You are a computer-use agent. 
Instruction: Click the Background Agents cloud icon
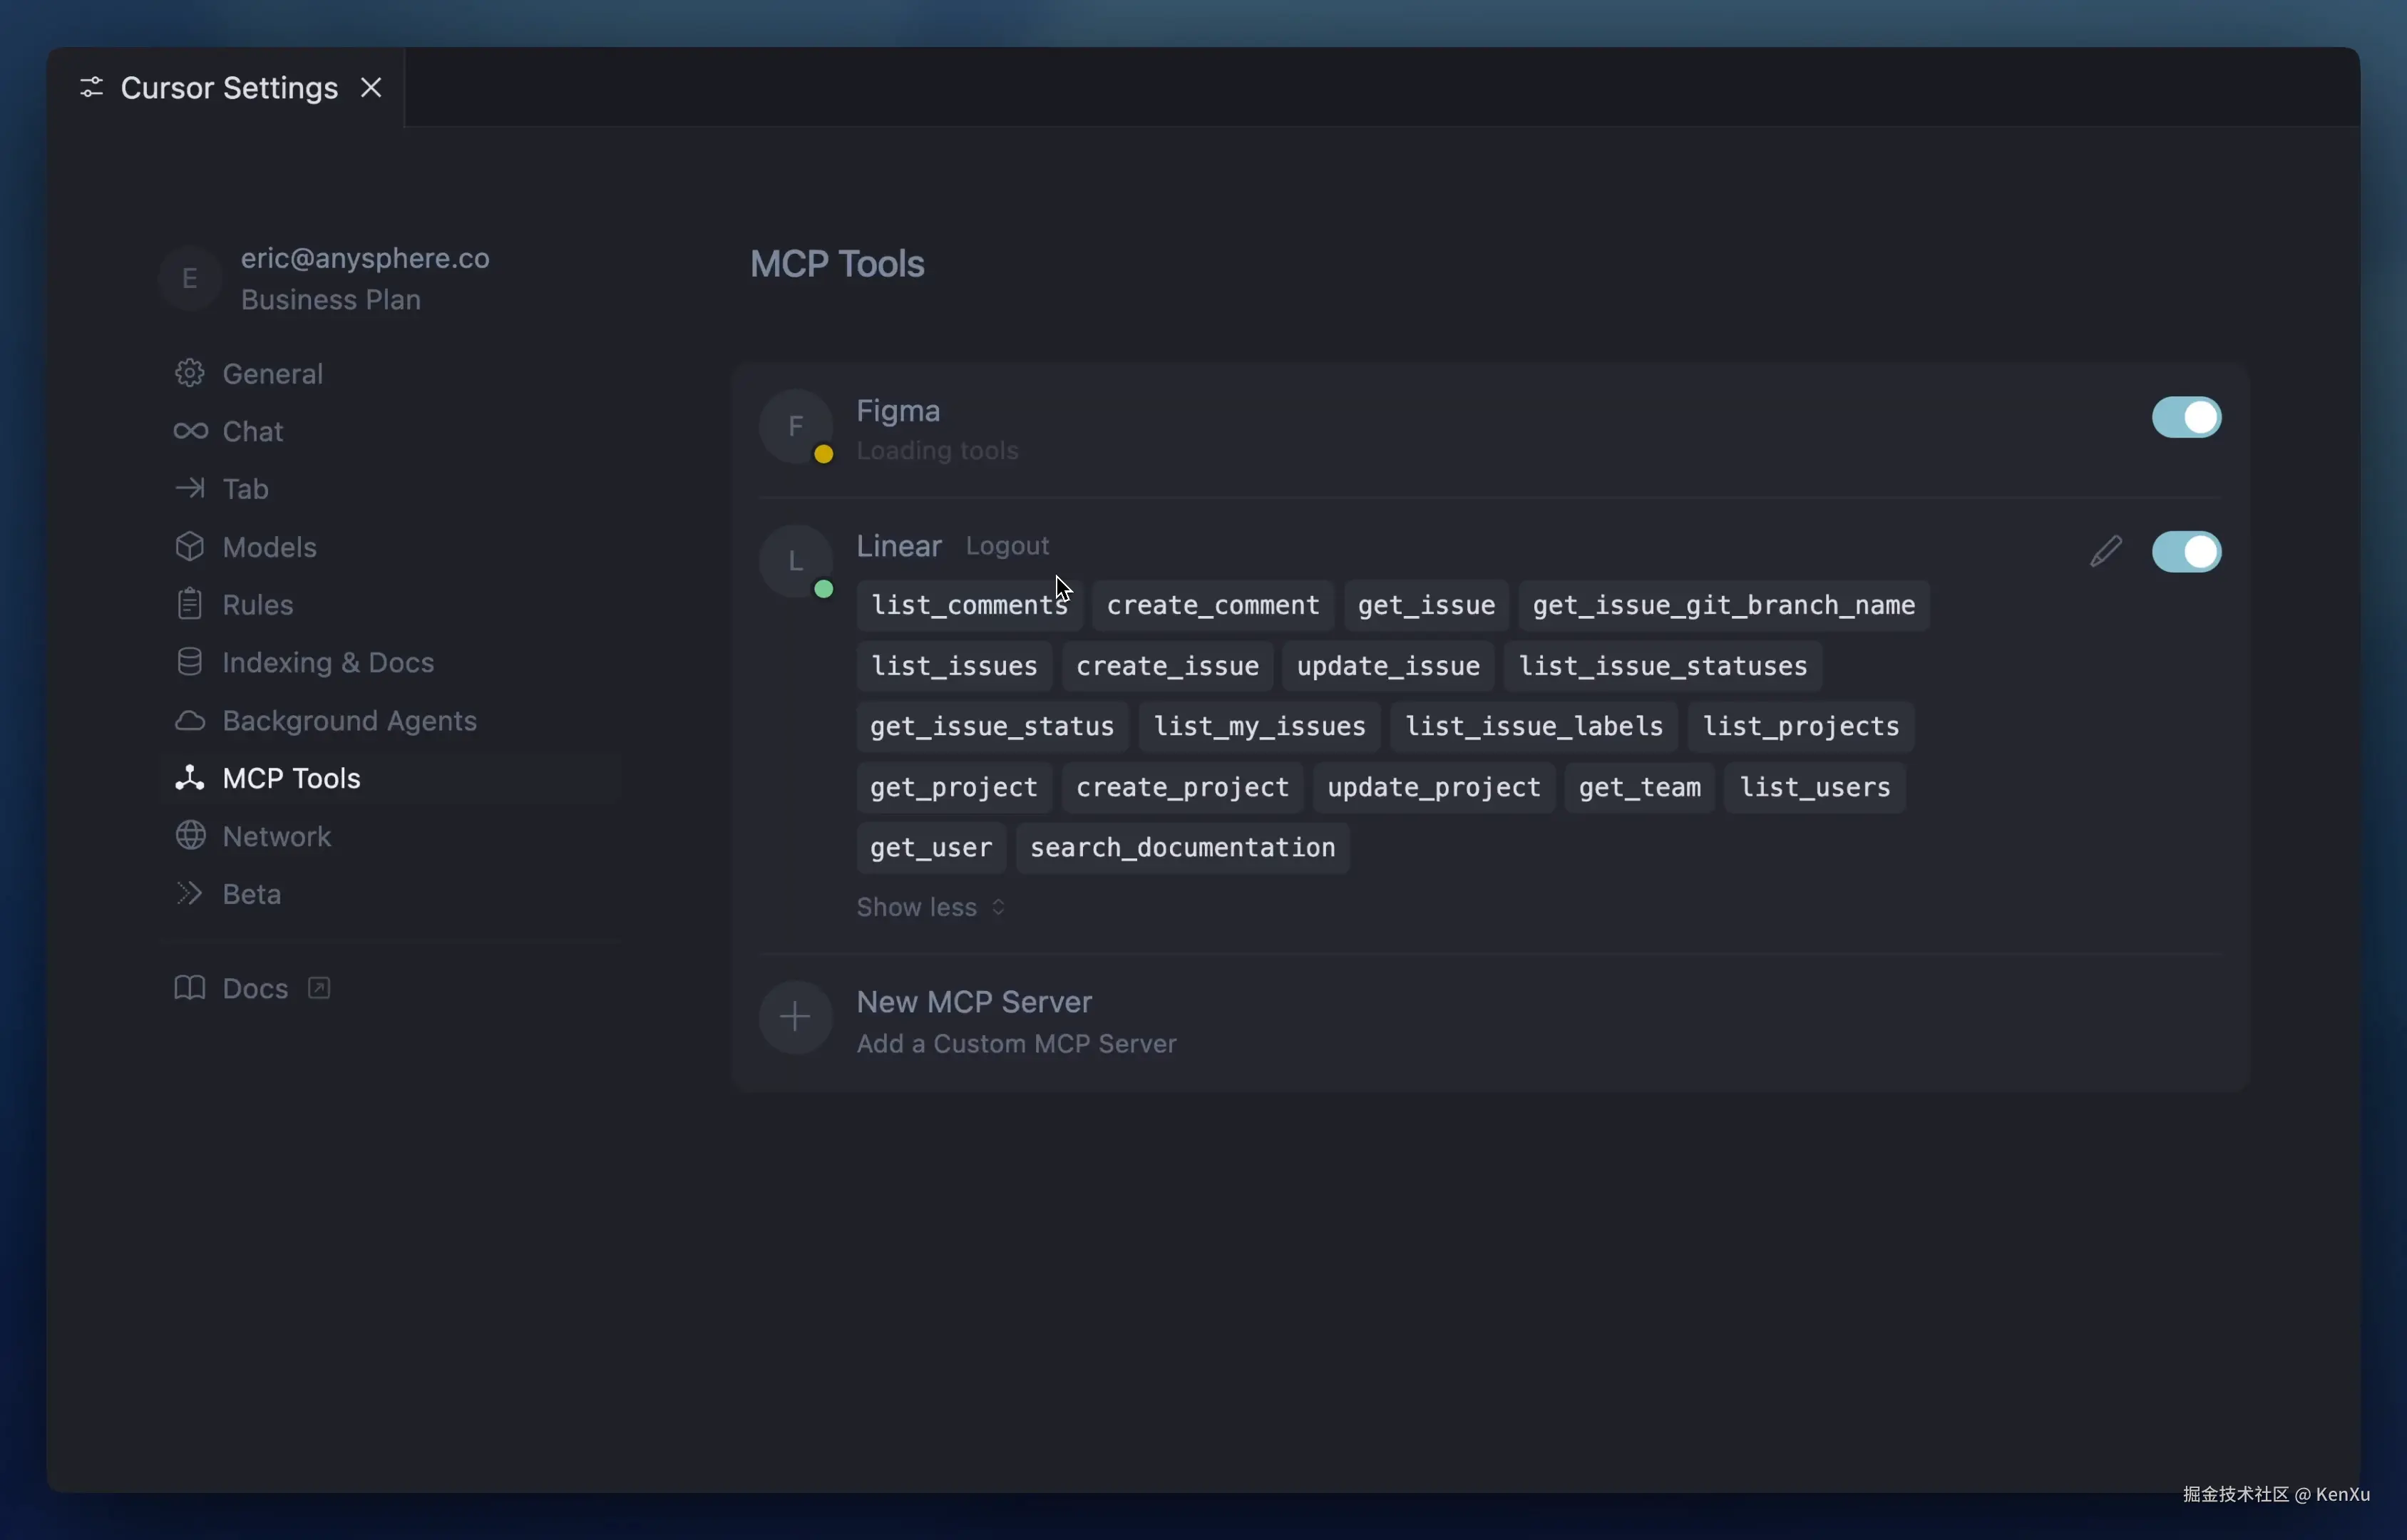pos(190,721)
